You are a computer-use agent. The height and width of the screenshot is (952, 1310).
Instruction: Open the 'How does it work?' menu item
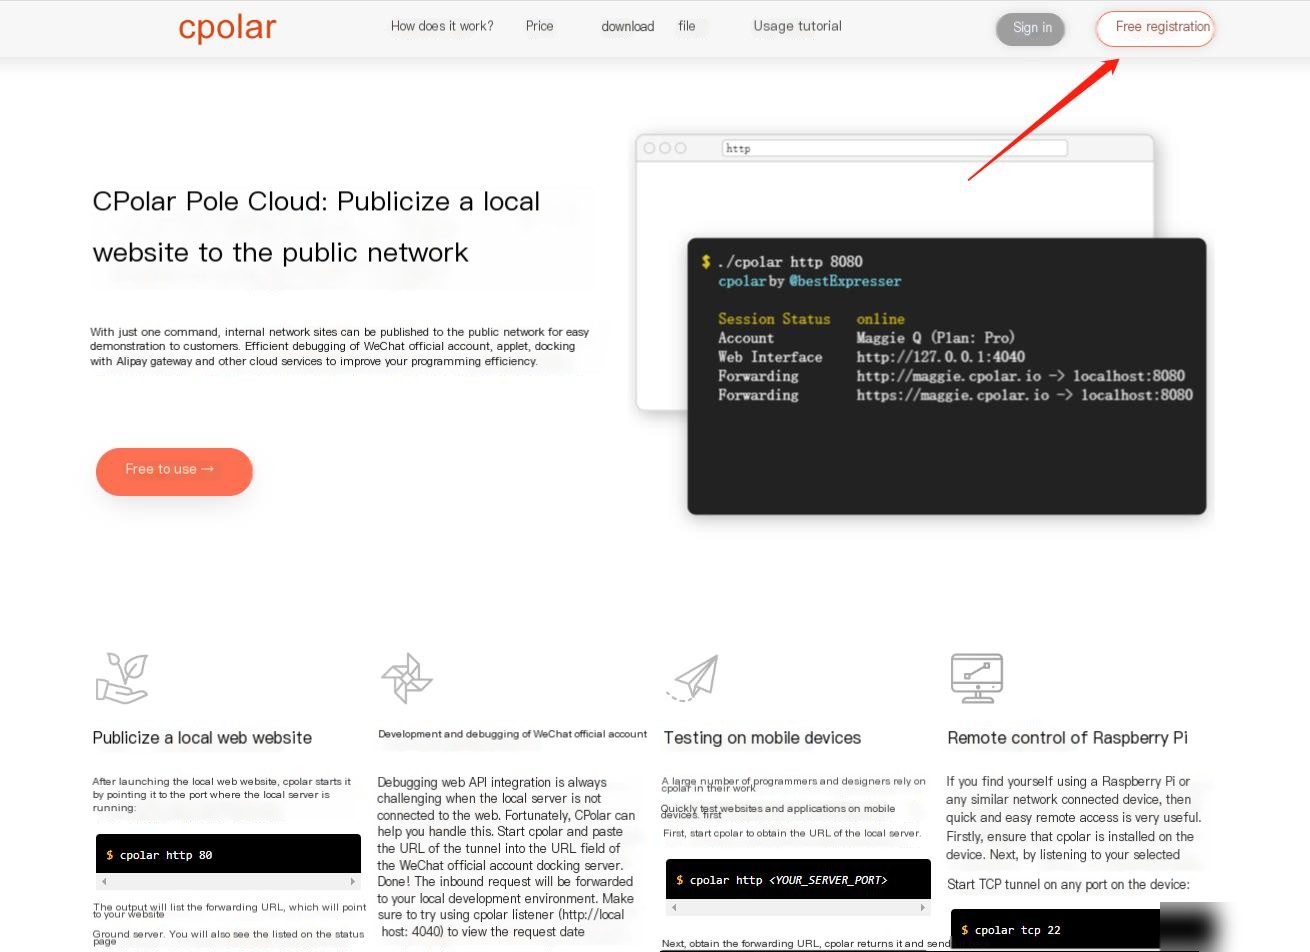(x=442, y=26)
